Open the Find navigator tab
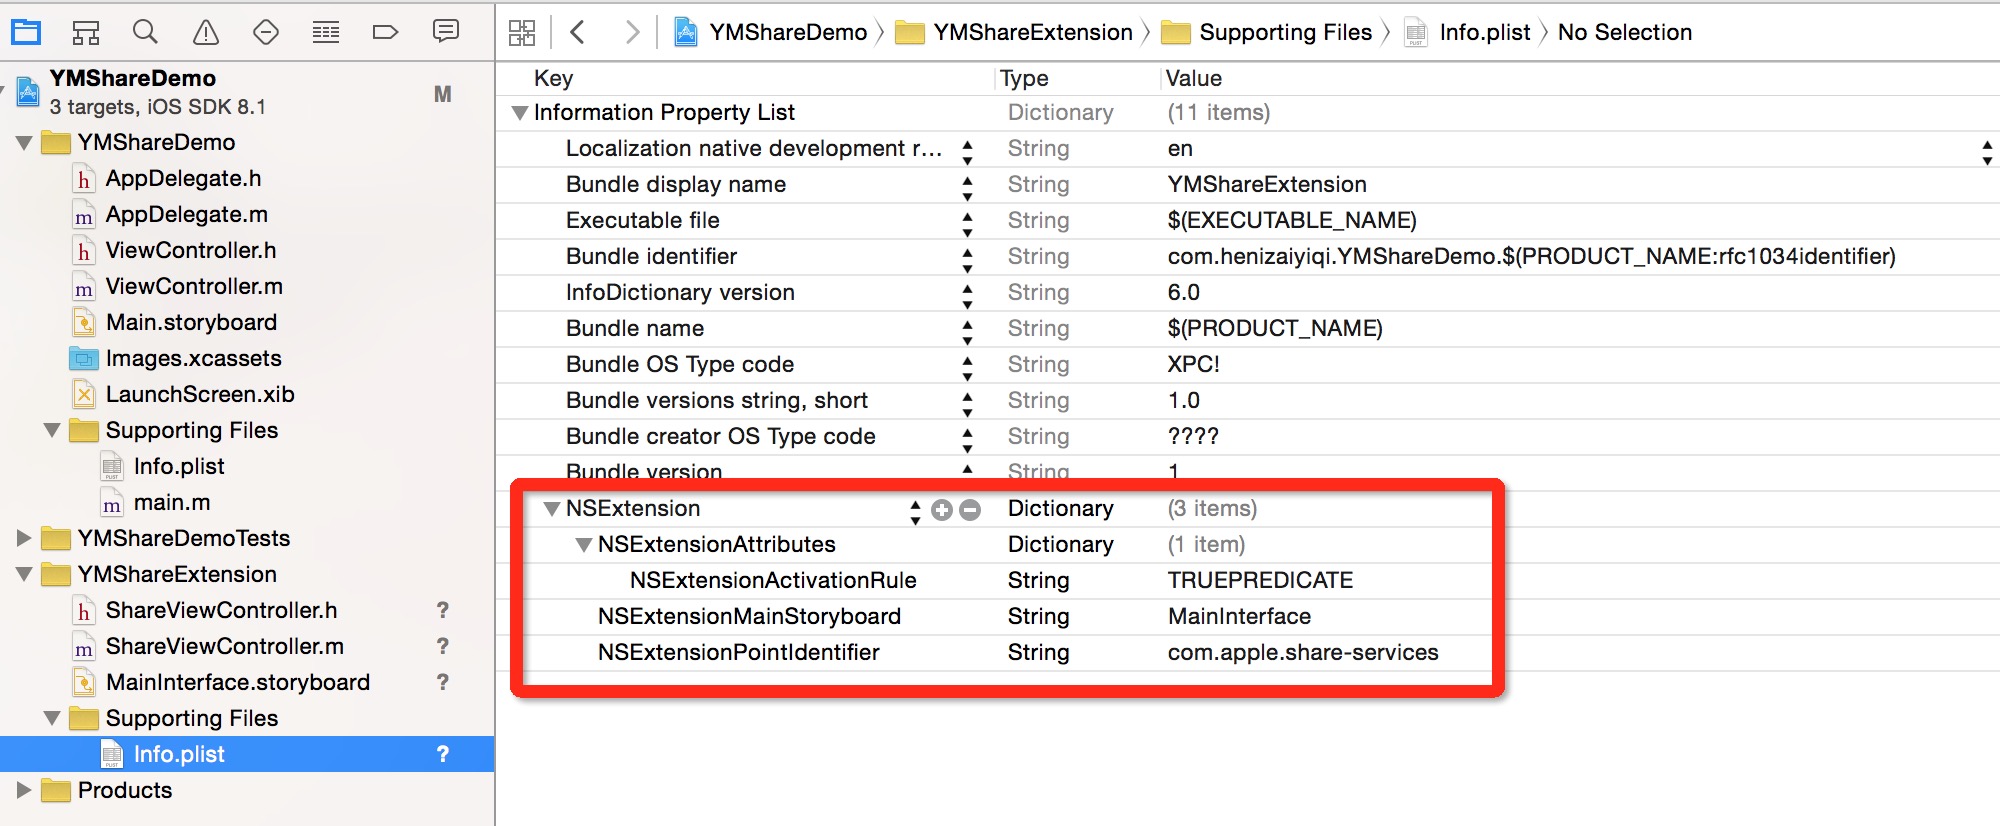2000x826 pixels. point(146,32)
